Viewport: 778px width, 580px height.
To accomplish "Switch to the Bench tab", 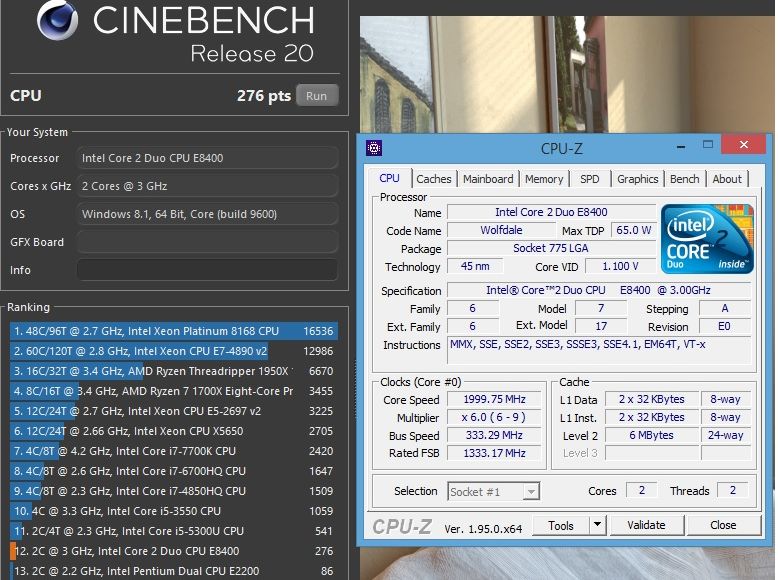I will coord(684,179).
